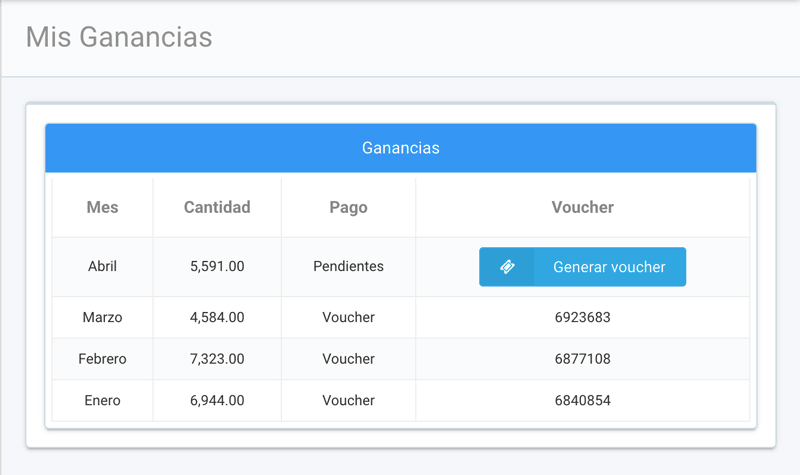Screen dimensions: 800x475
Task: Select the Febrero month cell
Action: coord(103,359)
